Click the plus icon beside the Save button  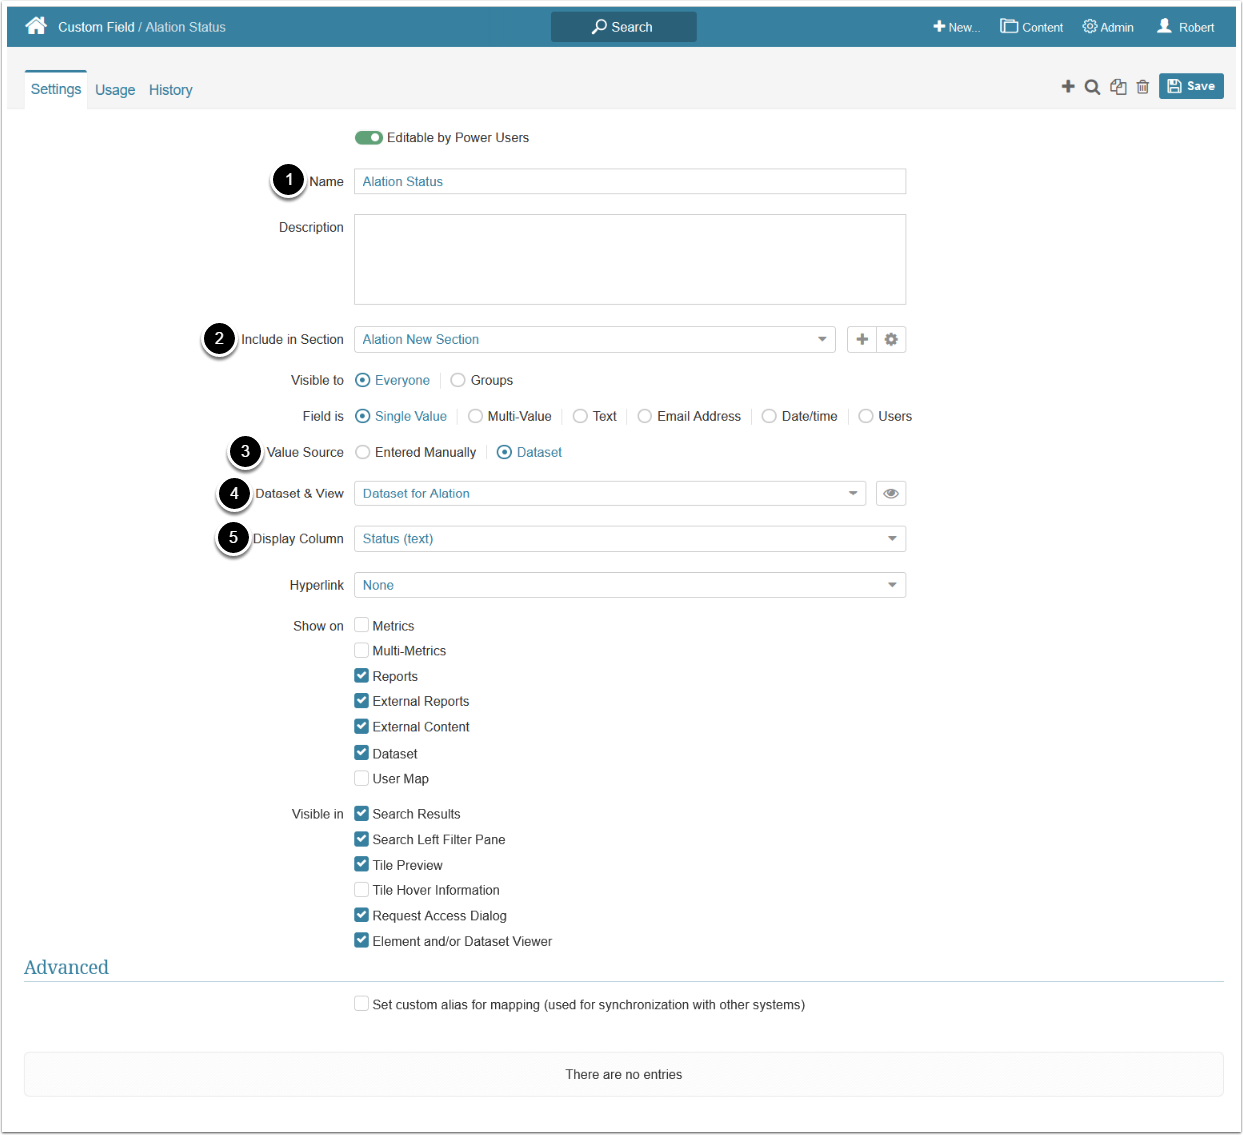[x=1068, y=87]
